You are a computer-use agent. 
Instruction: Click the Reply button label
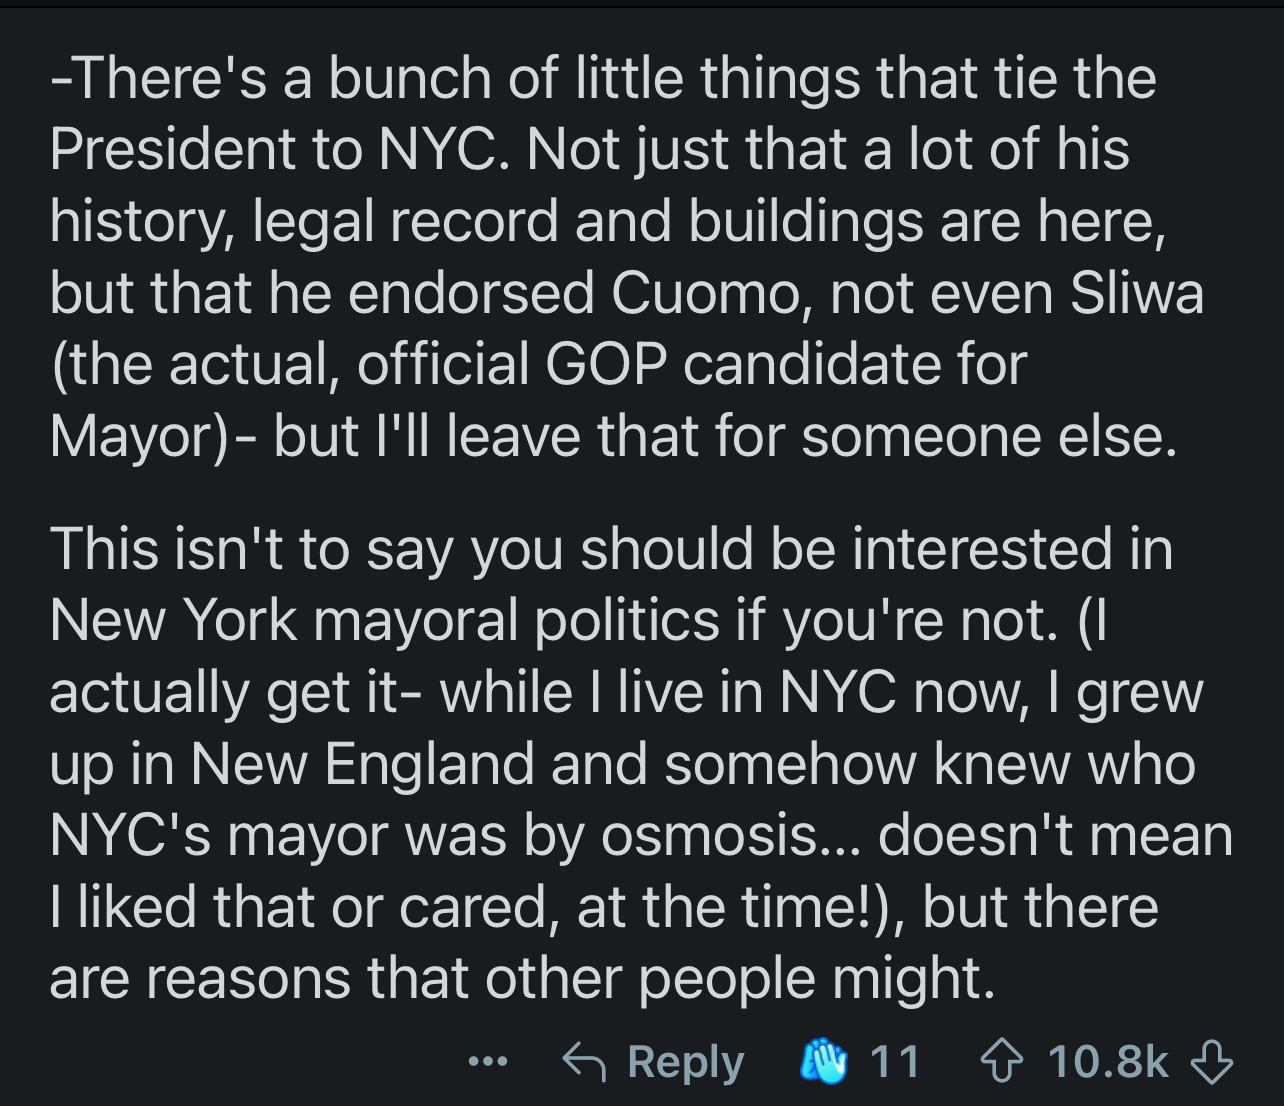coord(685,1061)
